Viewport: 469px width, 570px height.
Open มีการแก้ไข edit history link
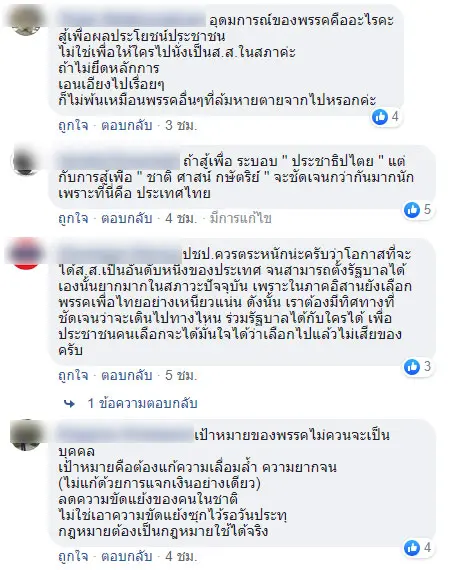click(x=241, y=218)
